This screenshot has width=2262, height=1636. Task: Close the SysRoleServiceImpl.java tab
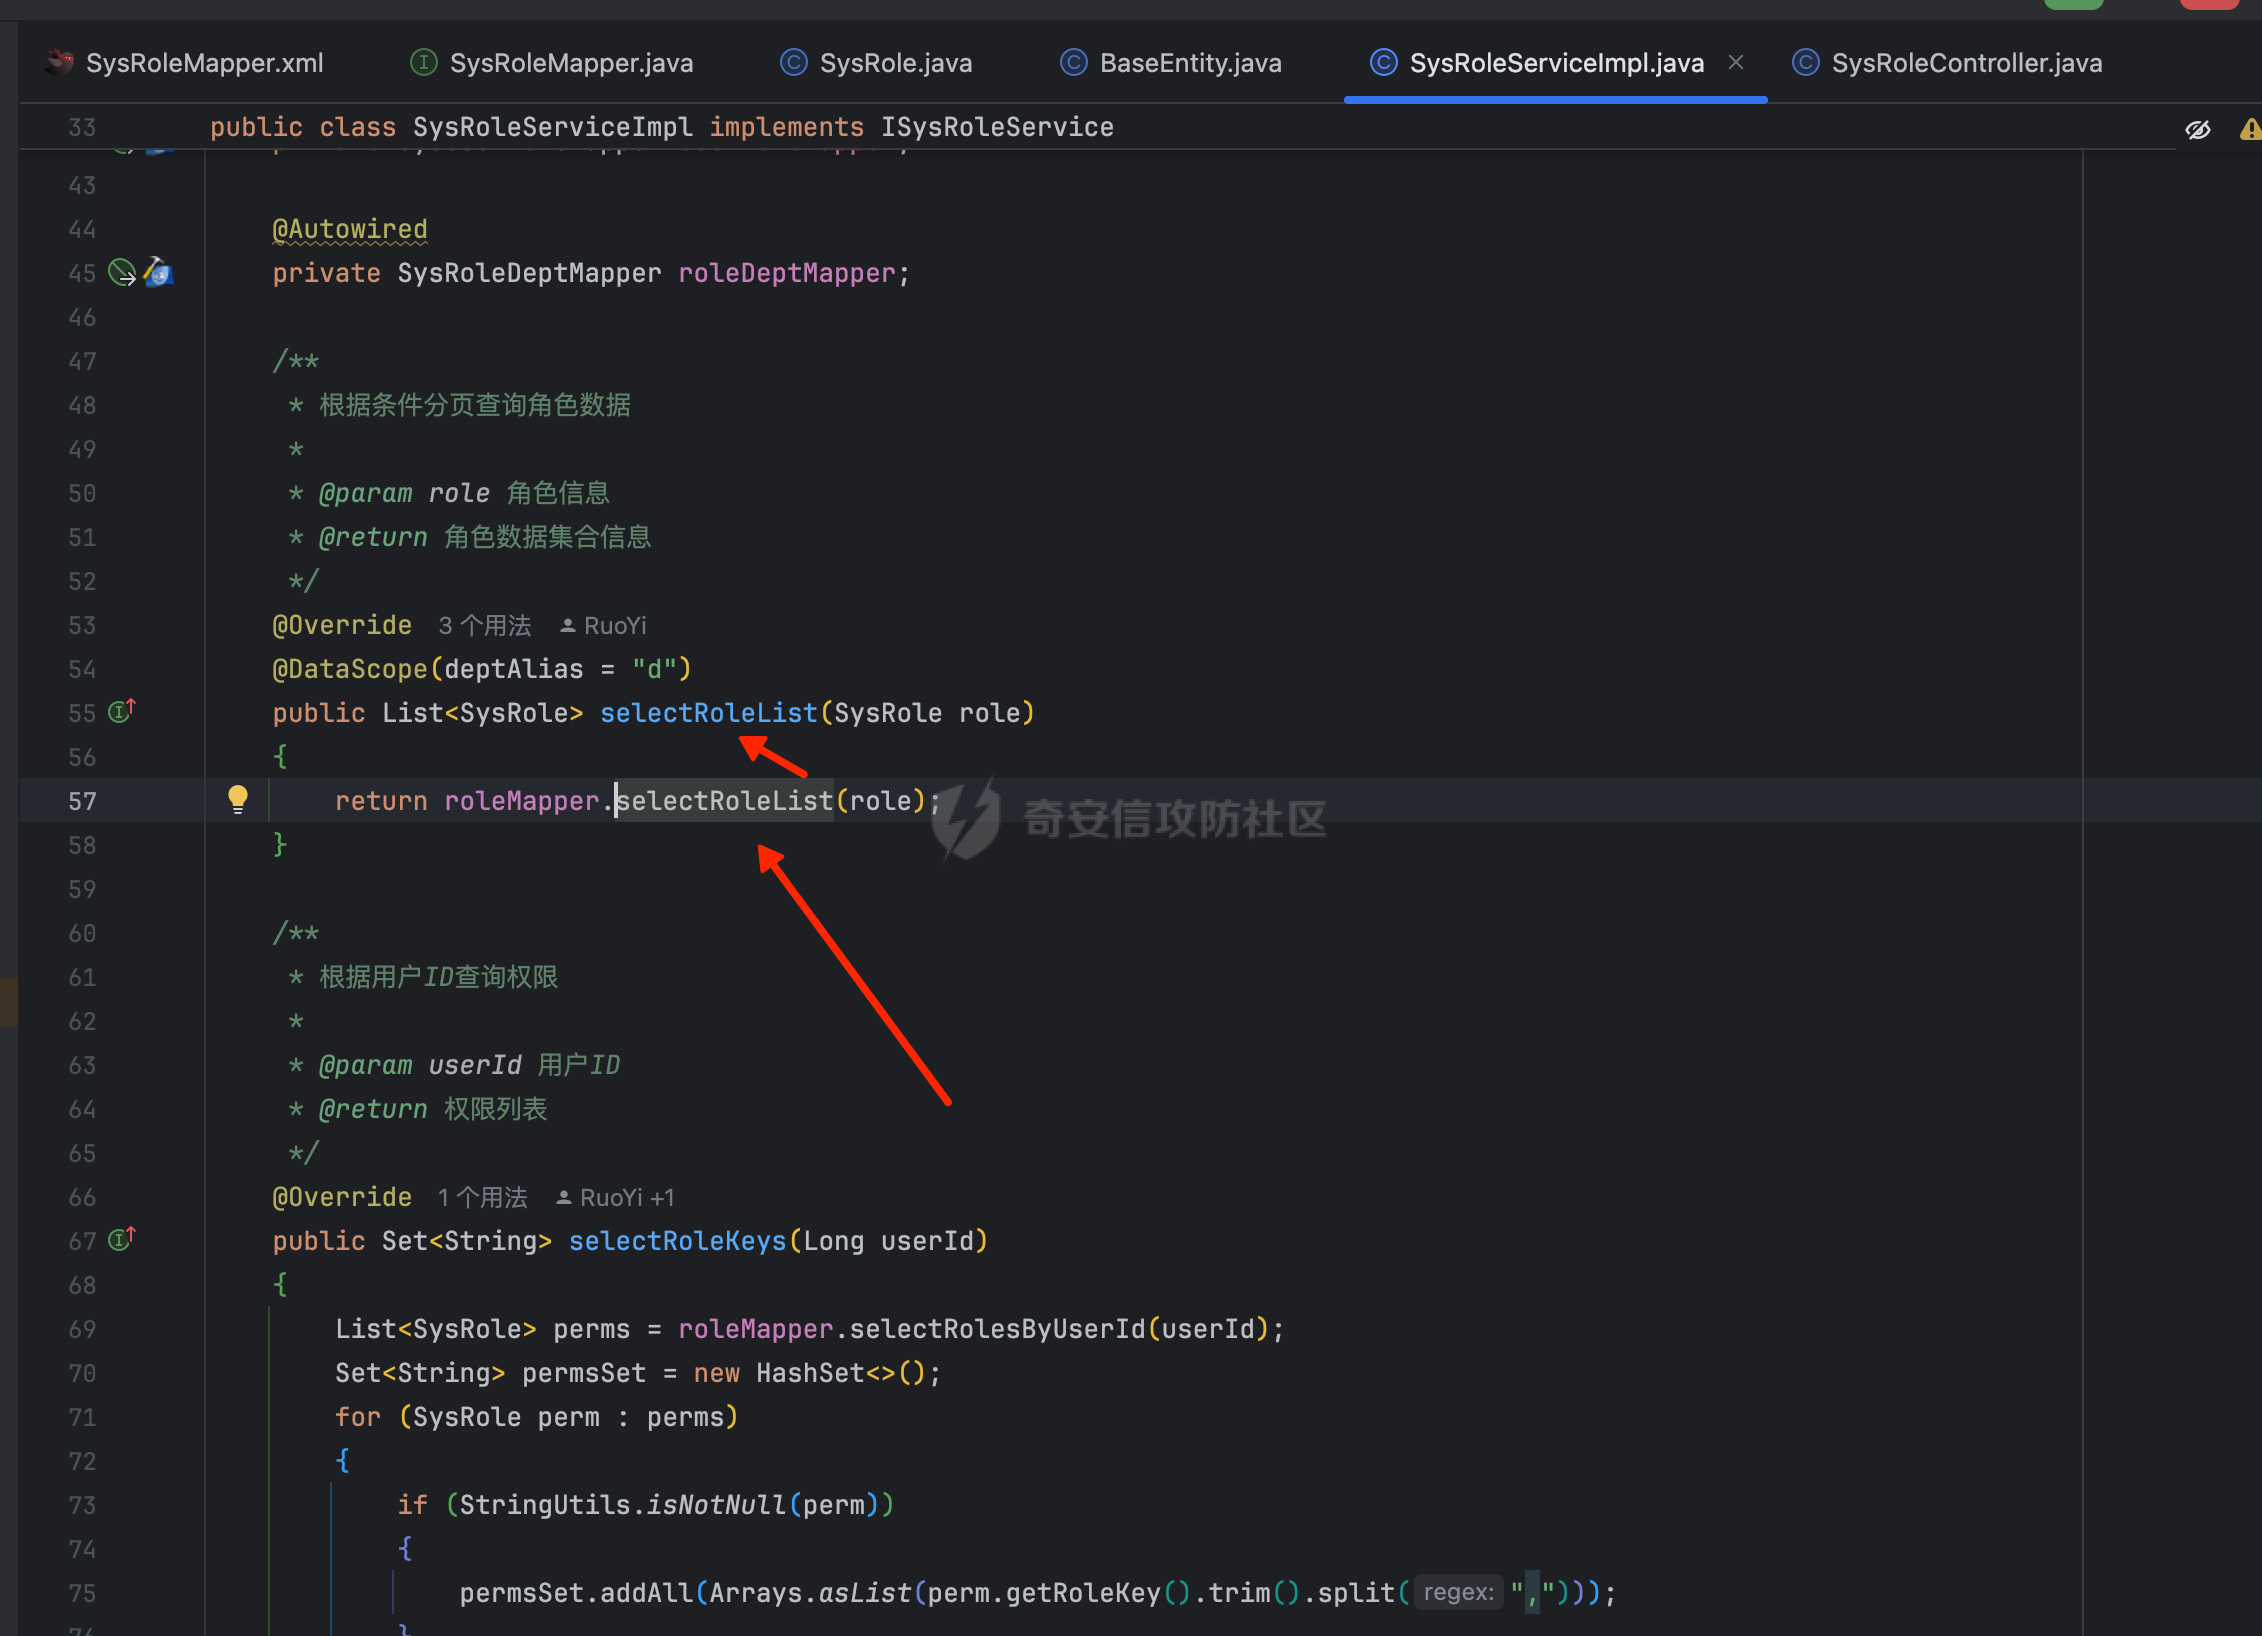(1736, 62)
